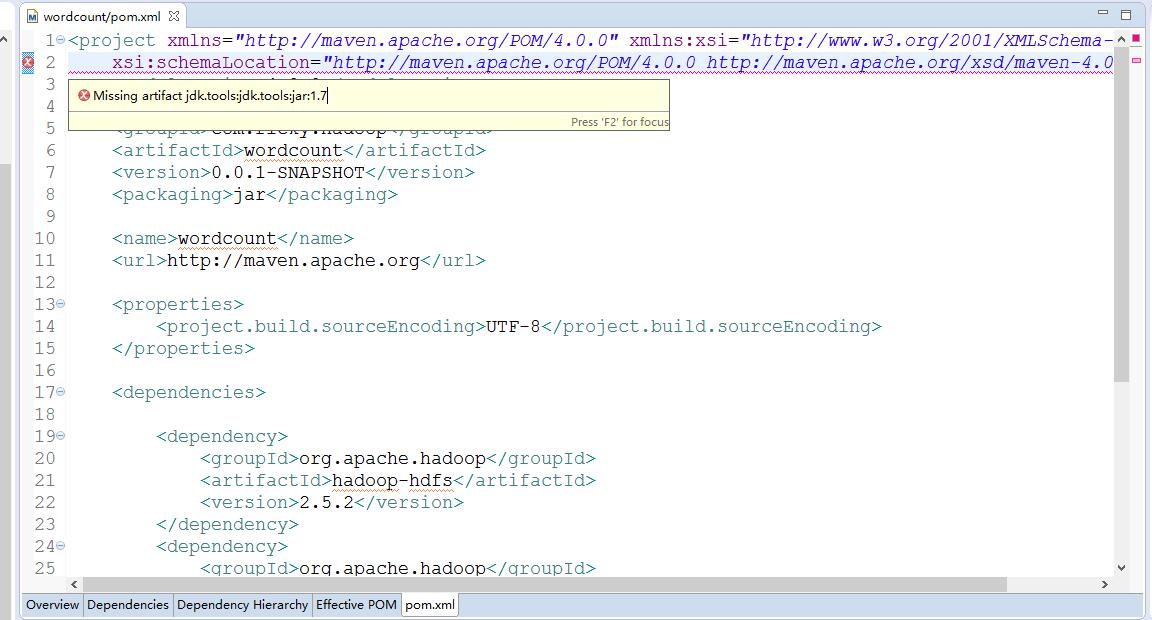Click the wordcount name value on line 10
This screenshot has height=620, width=1152.
click(x=227, y=239)
